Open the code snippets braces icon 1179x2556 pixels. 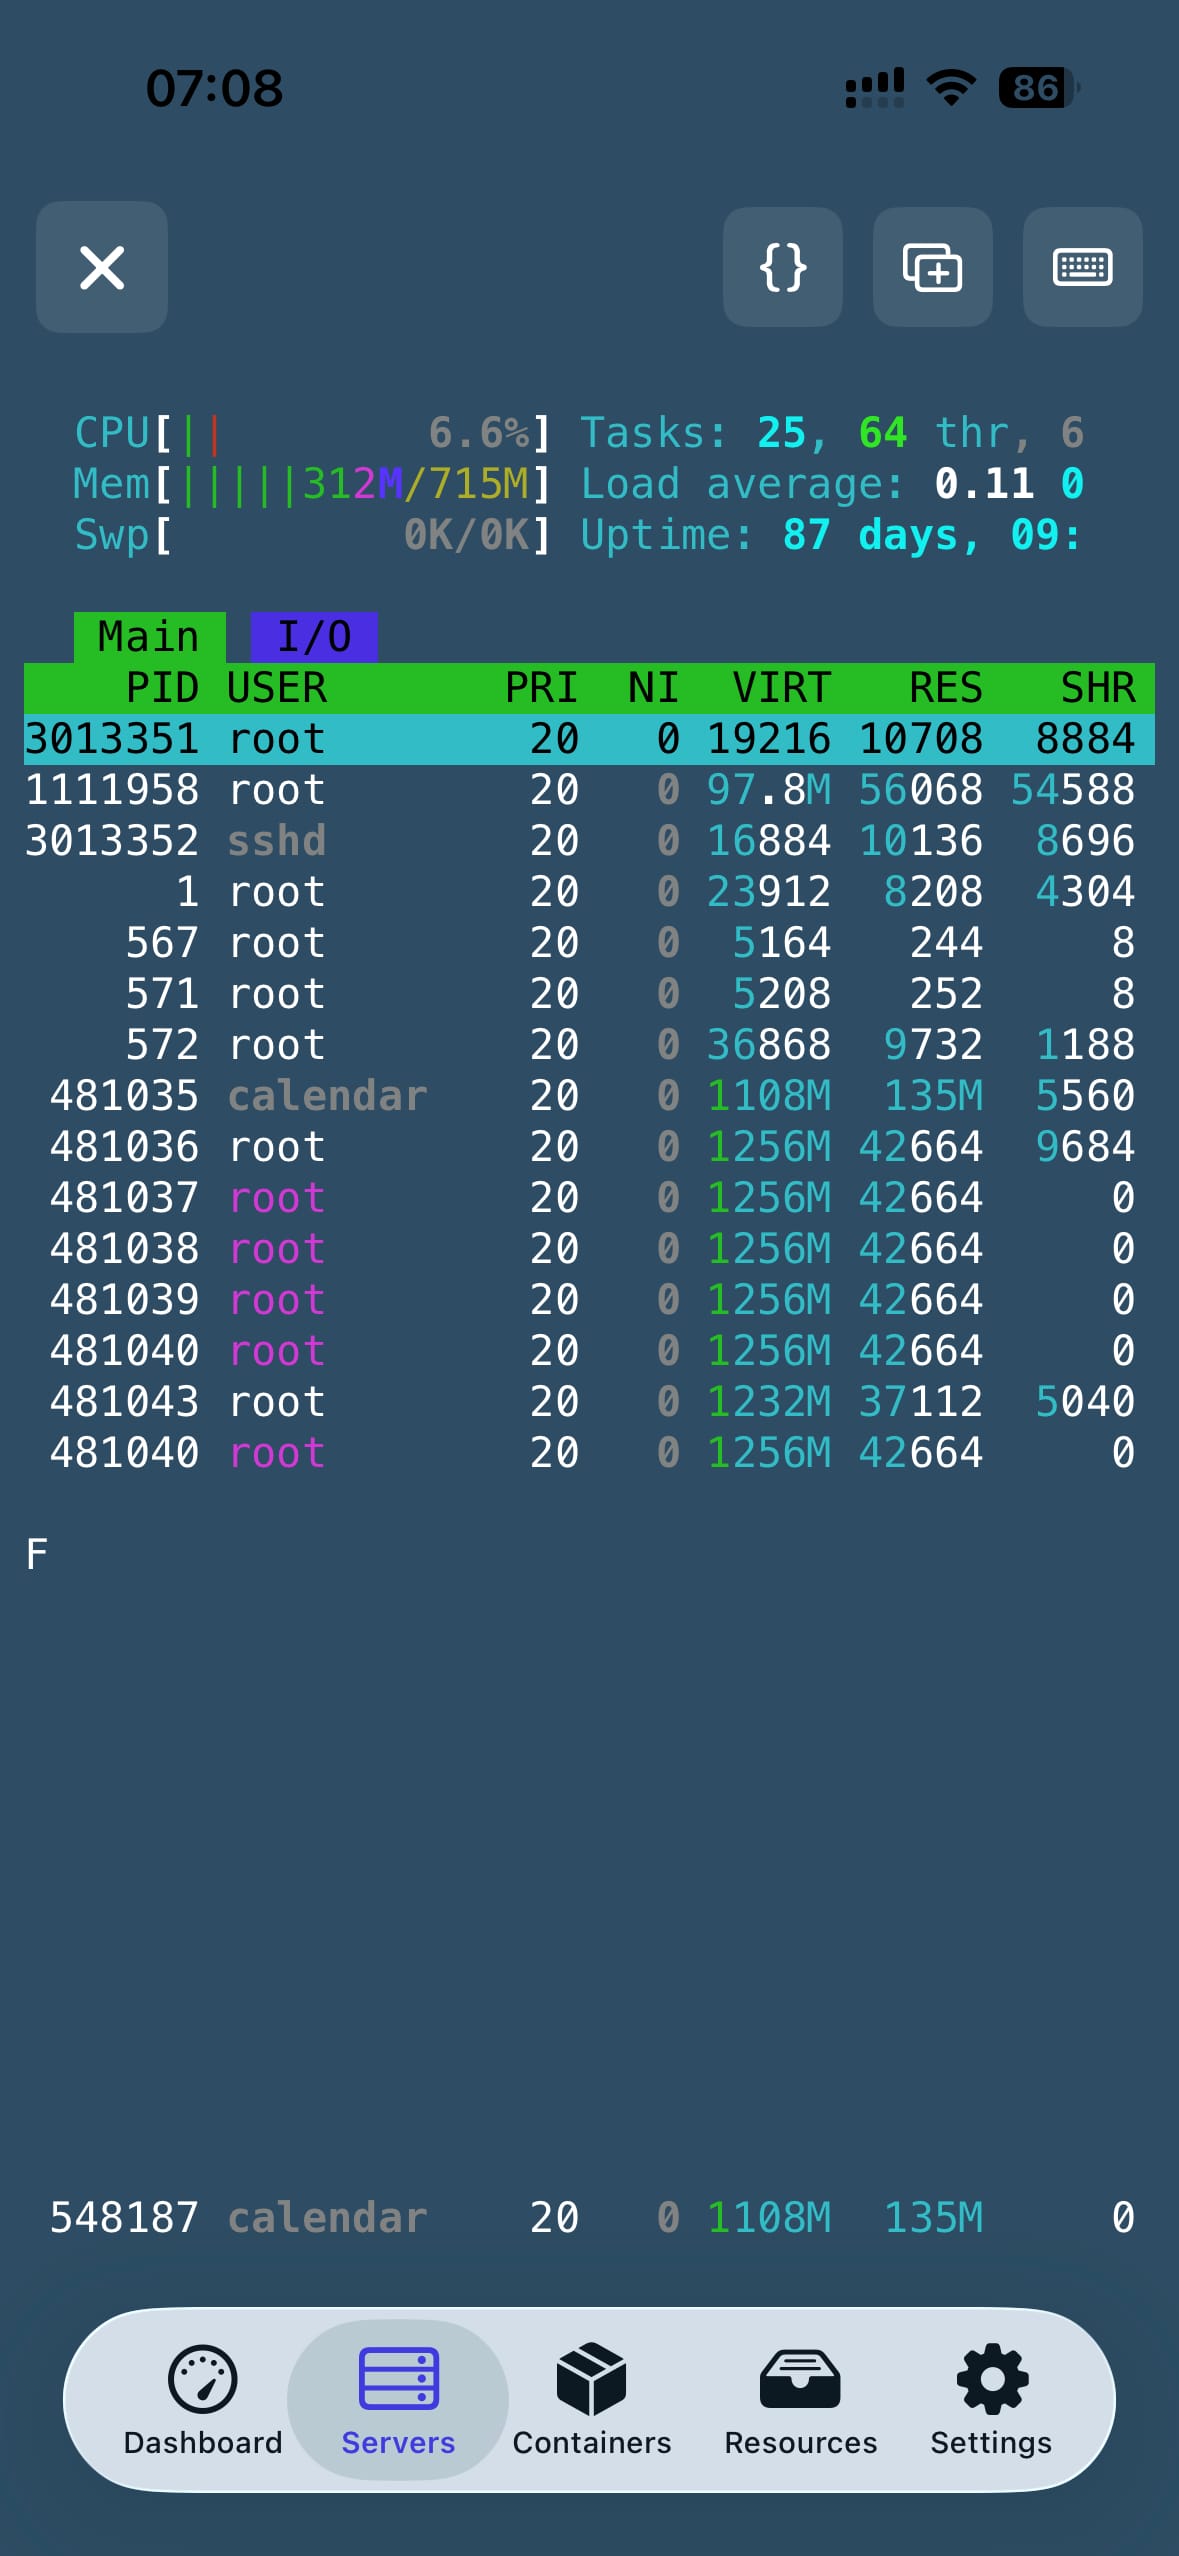point(783,267)
